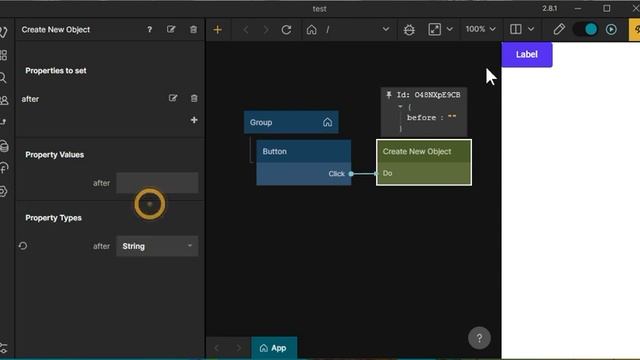Image resolution: width=640 pixels, height=360 pixels.
Task: Click the 'Property Types' heading
Action: 53,218
